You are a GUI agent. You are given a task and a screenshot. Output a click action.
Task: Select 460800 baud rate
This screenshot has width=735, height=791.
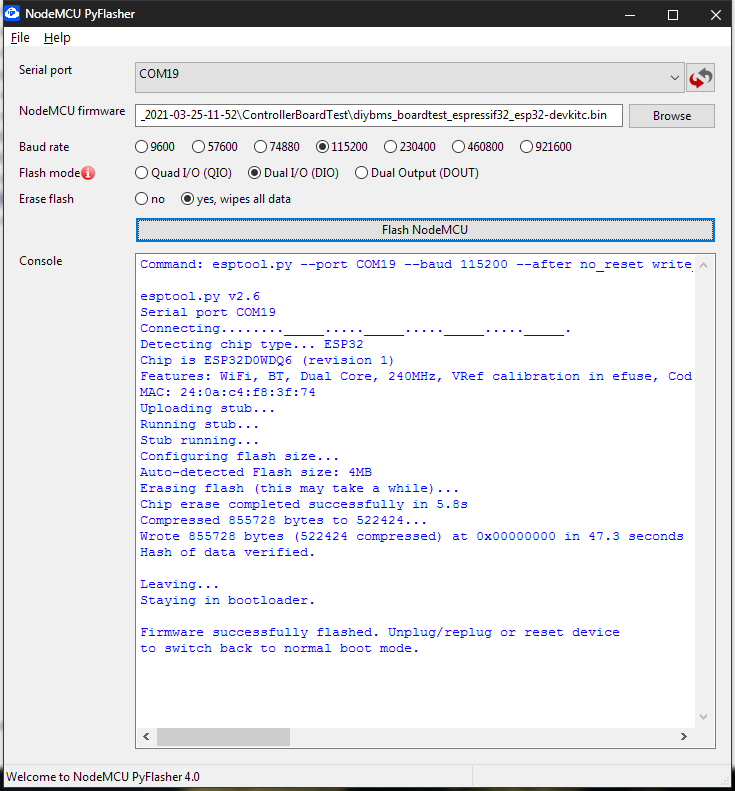tap(478, 147)
